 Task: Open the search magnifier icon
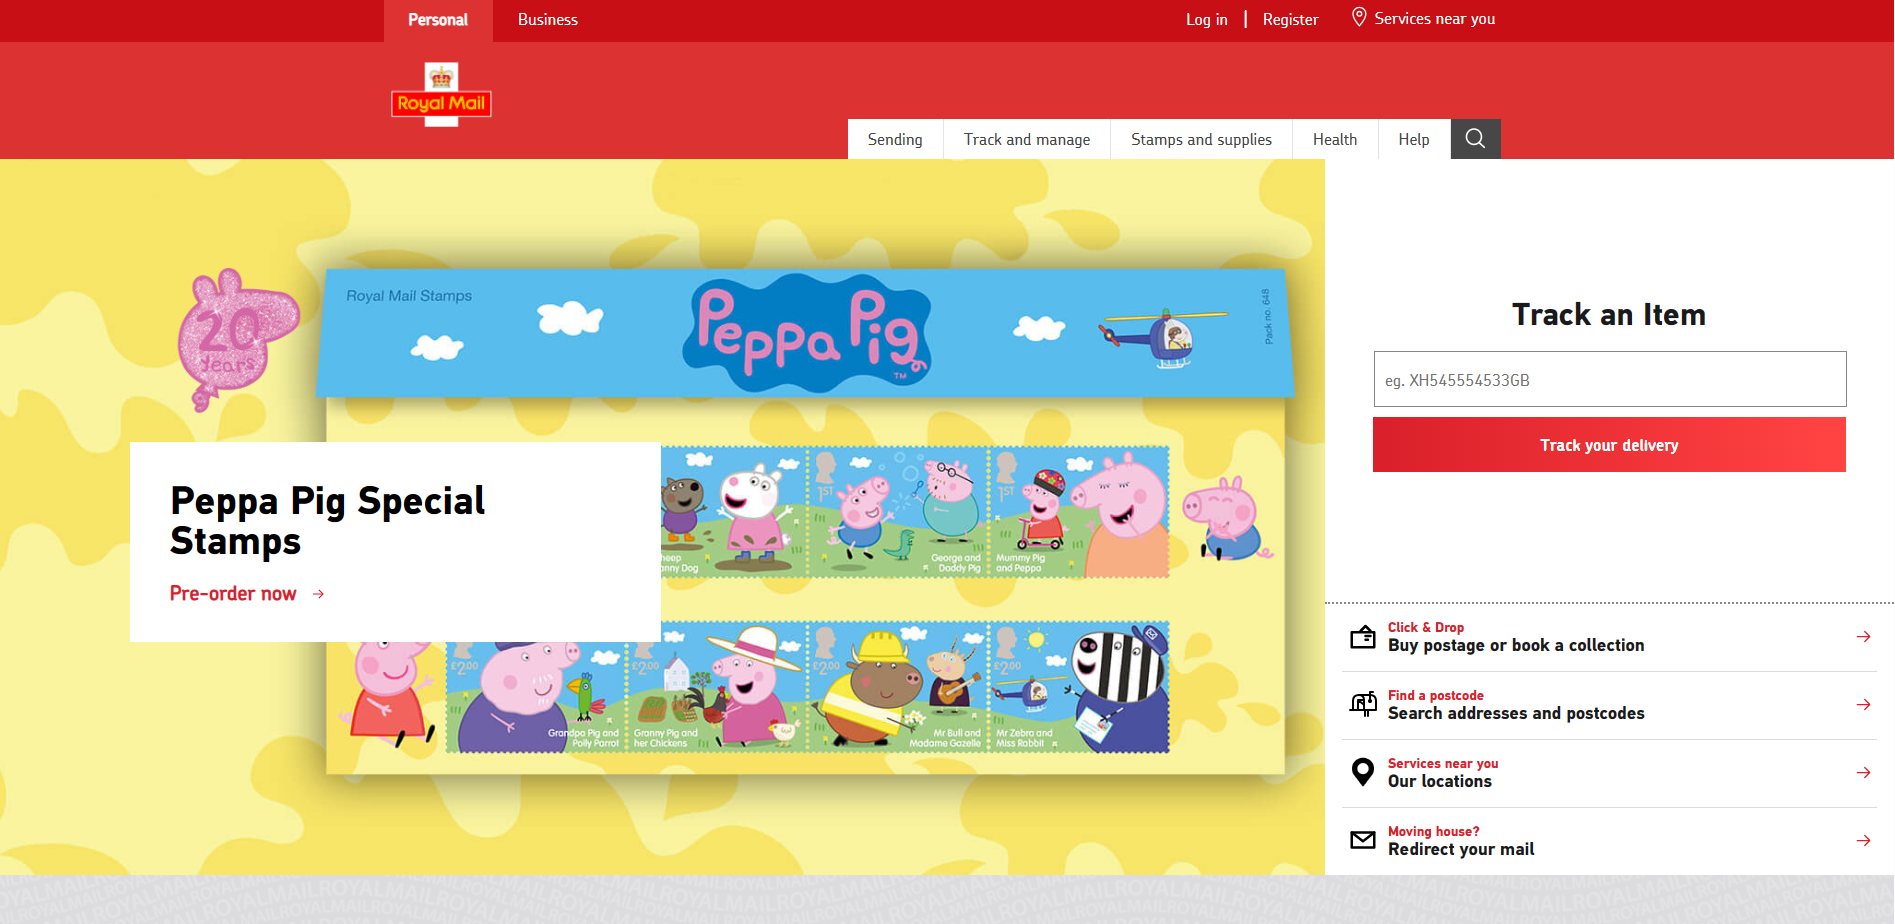coord(1475,139)
